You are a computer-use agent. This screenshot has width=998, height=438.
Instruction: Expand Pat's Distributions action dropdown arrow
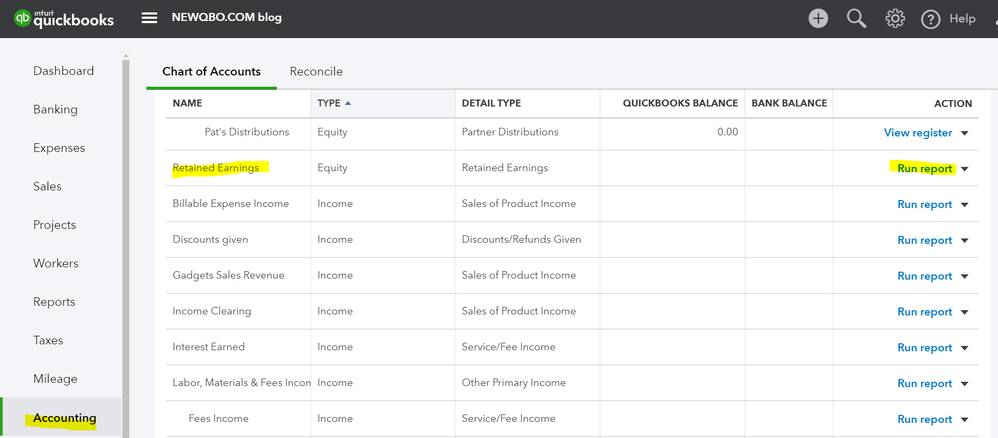[965, 133]
